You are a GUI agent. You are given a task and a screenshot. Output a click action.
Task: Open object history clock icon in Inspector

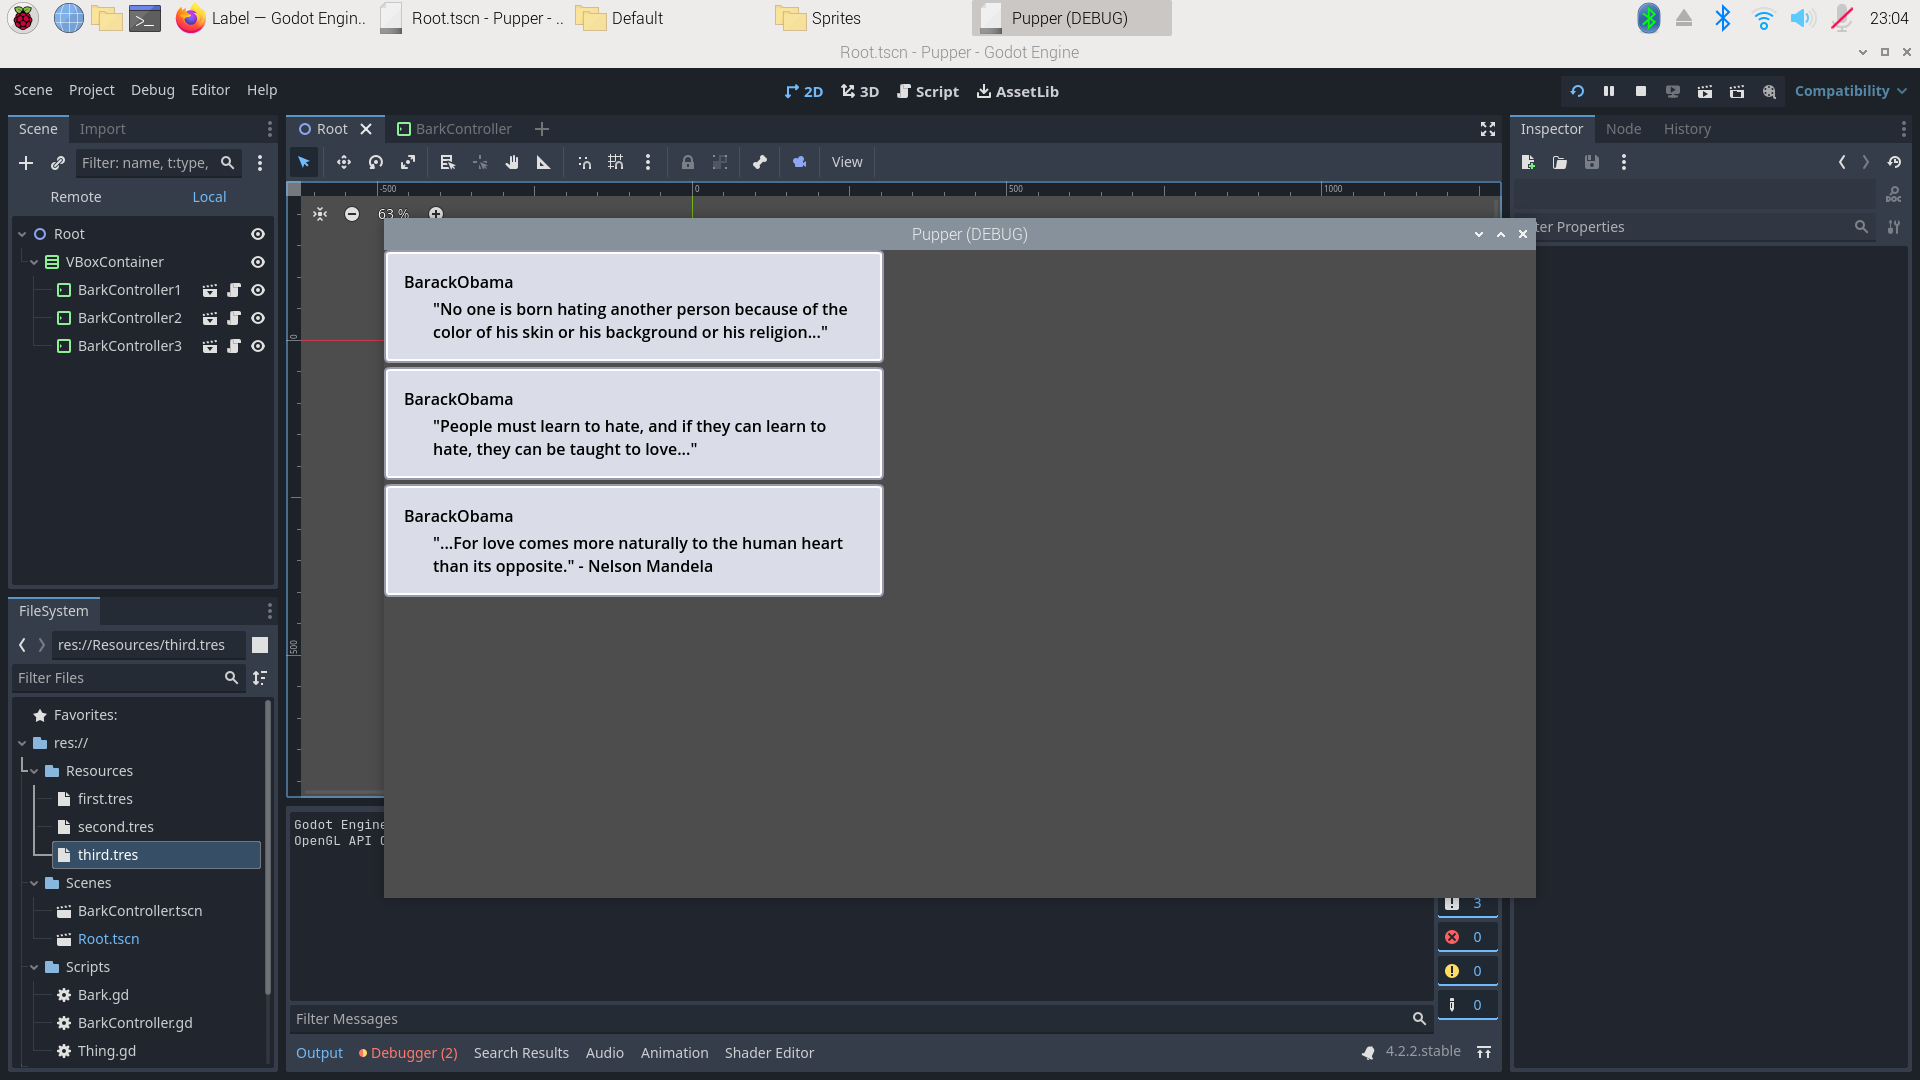[x=1894, y=162]
